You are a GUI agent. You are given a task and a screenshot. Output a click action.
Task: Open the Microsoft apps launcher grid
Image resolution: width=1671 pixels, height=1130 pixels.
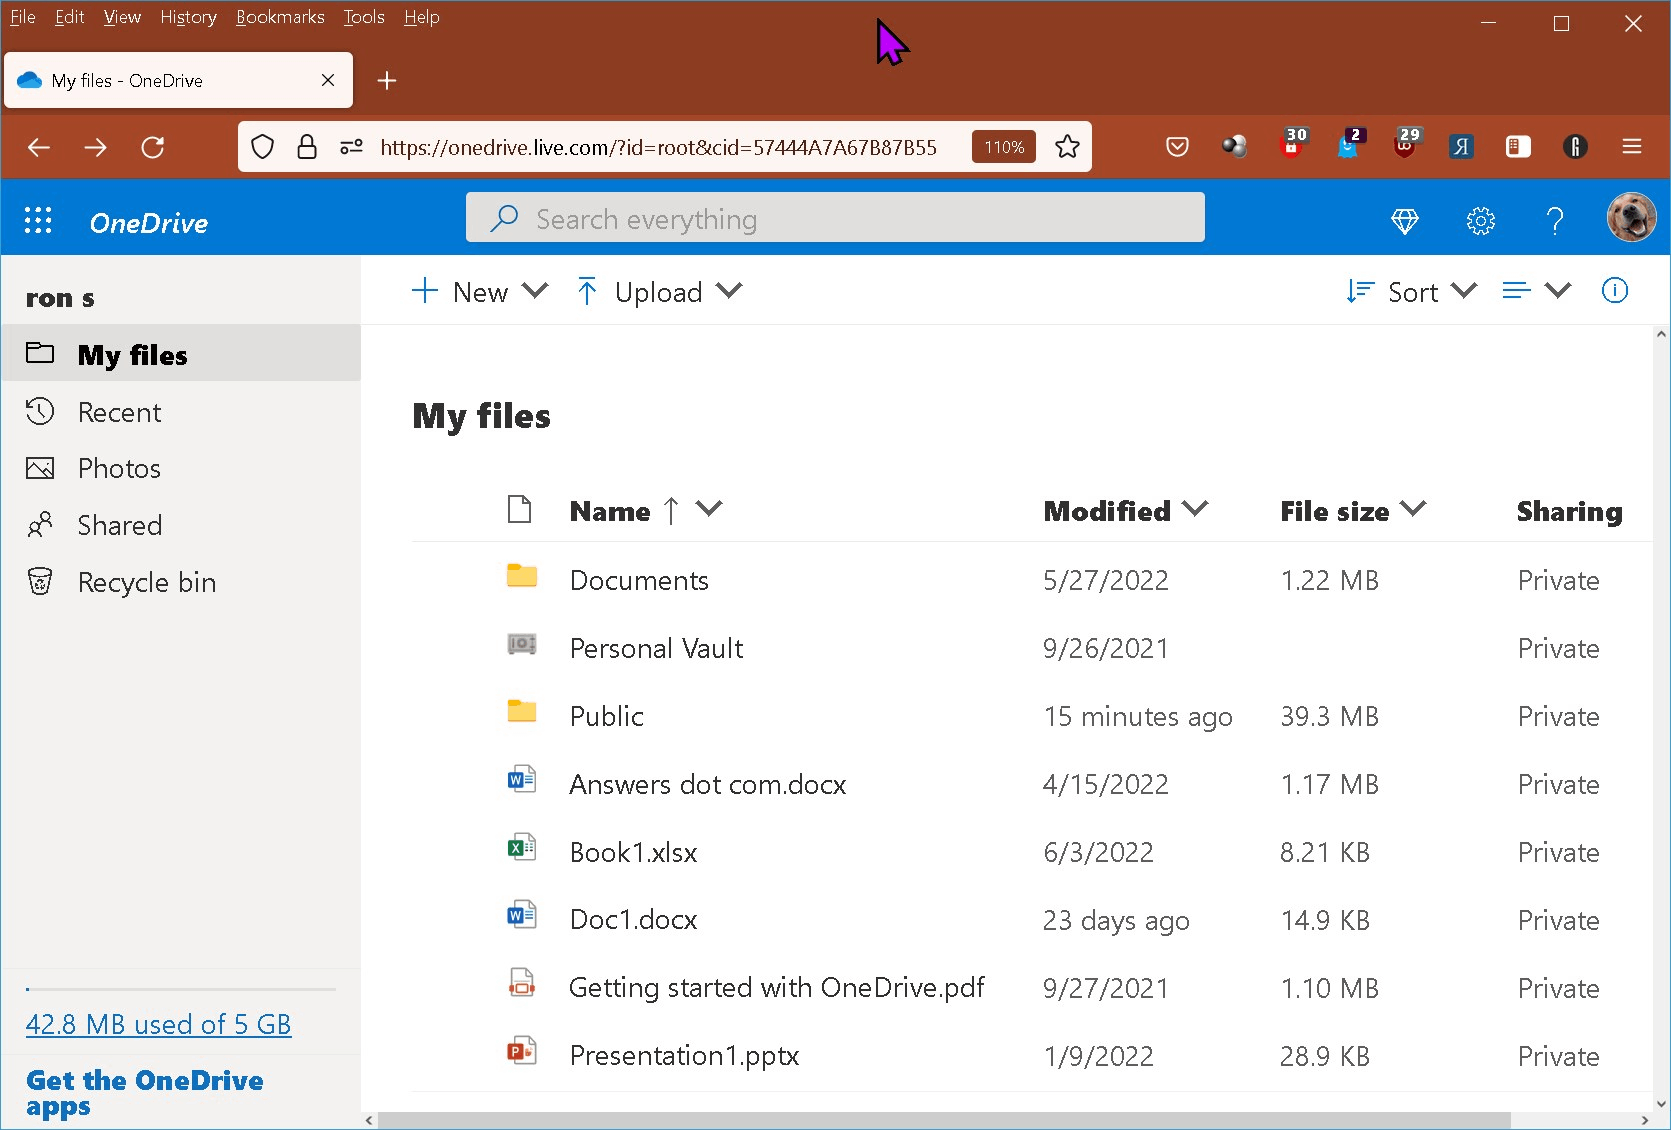pos(38,220)
